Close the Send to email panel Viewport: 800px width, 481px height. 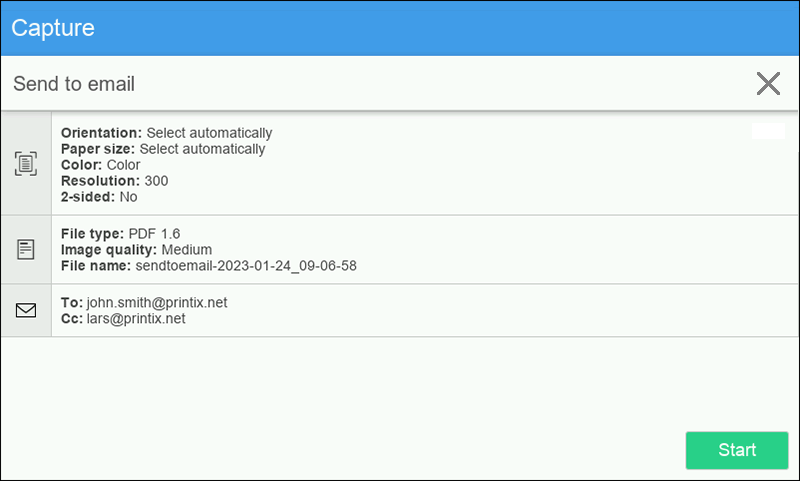768,84
